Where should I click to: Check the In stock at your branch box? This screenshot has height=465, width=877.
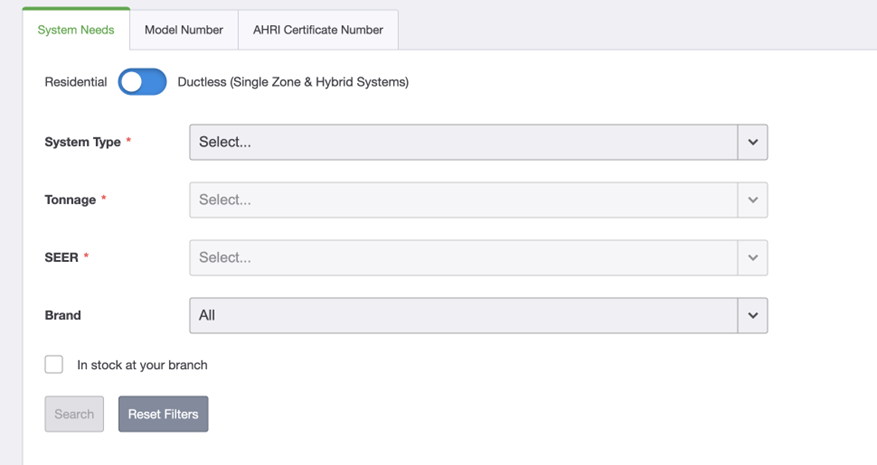click(54, 365)
